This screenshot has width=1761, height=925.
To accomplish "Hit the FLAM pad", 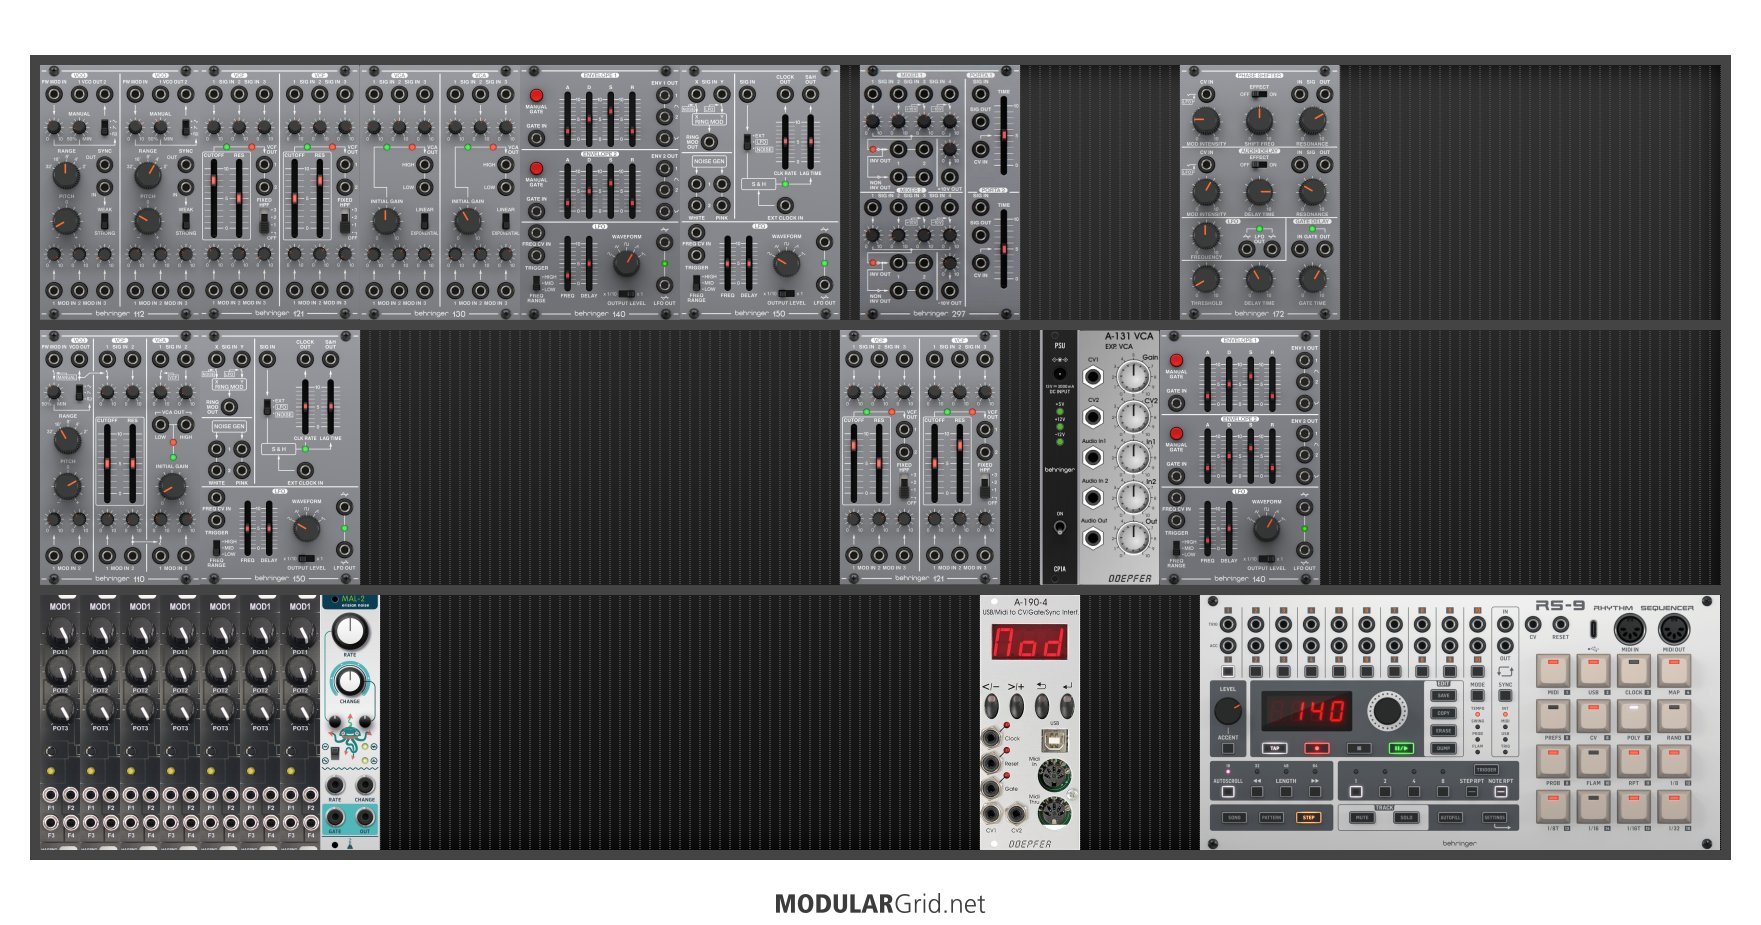I will (x=1594, y=762).
